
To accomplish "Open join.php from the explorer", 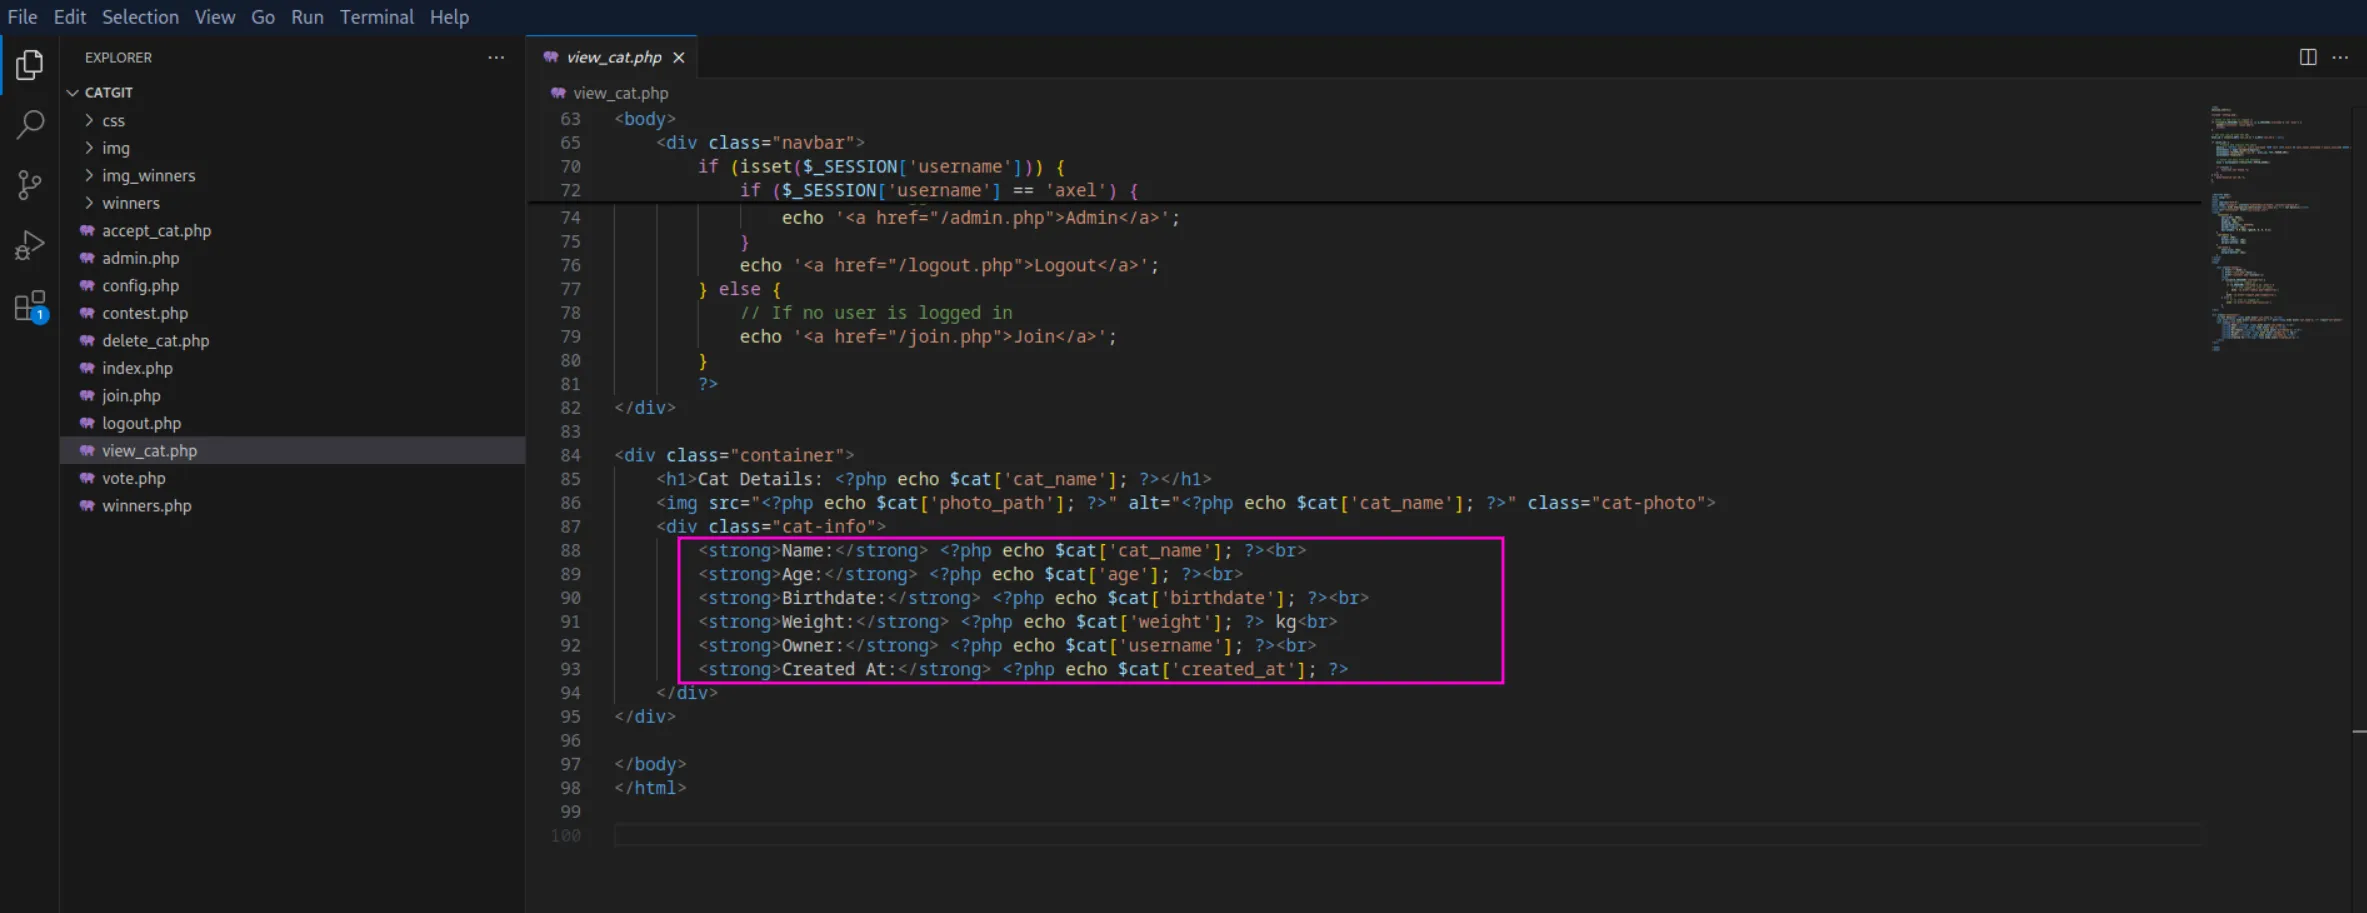I will pyautogui.click(x=131, y=396).
